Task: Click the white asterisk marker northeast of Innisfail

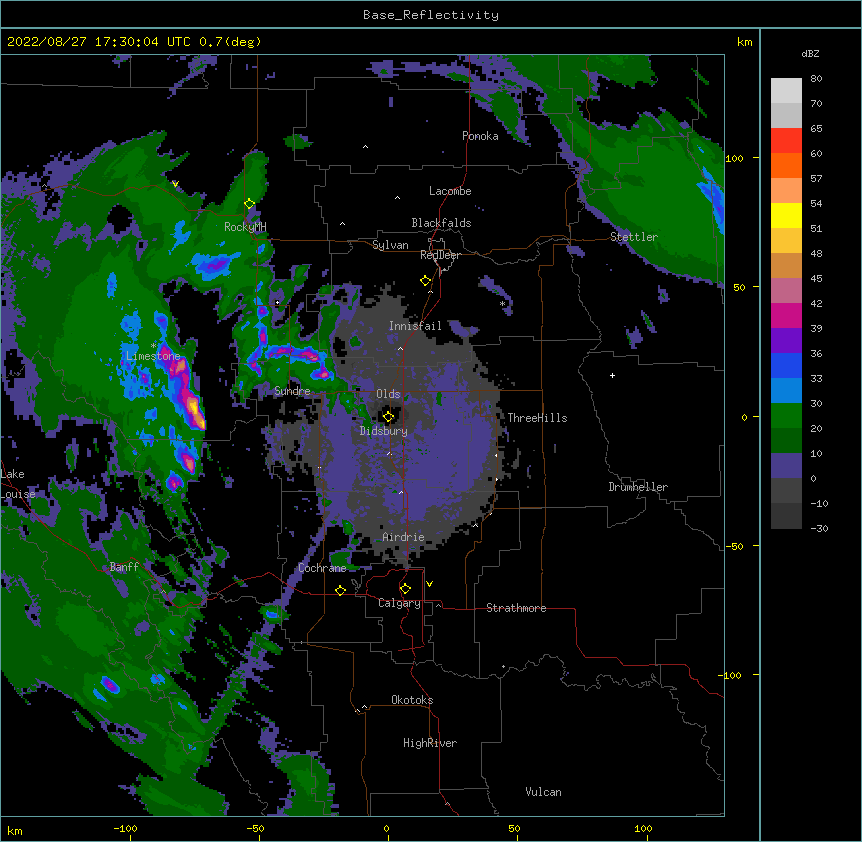Action: click(502, 304)
